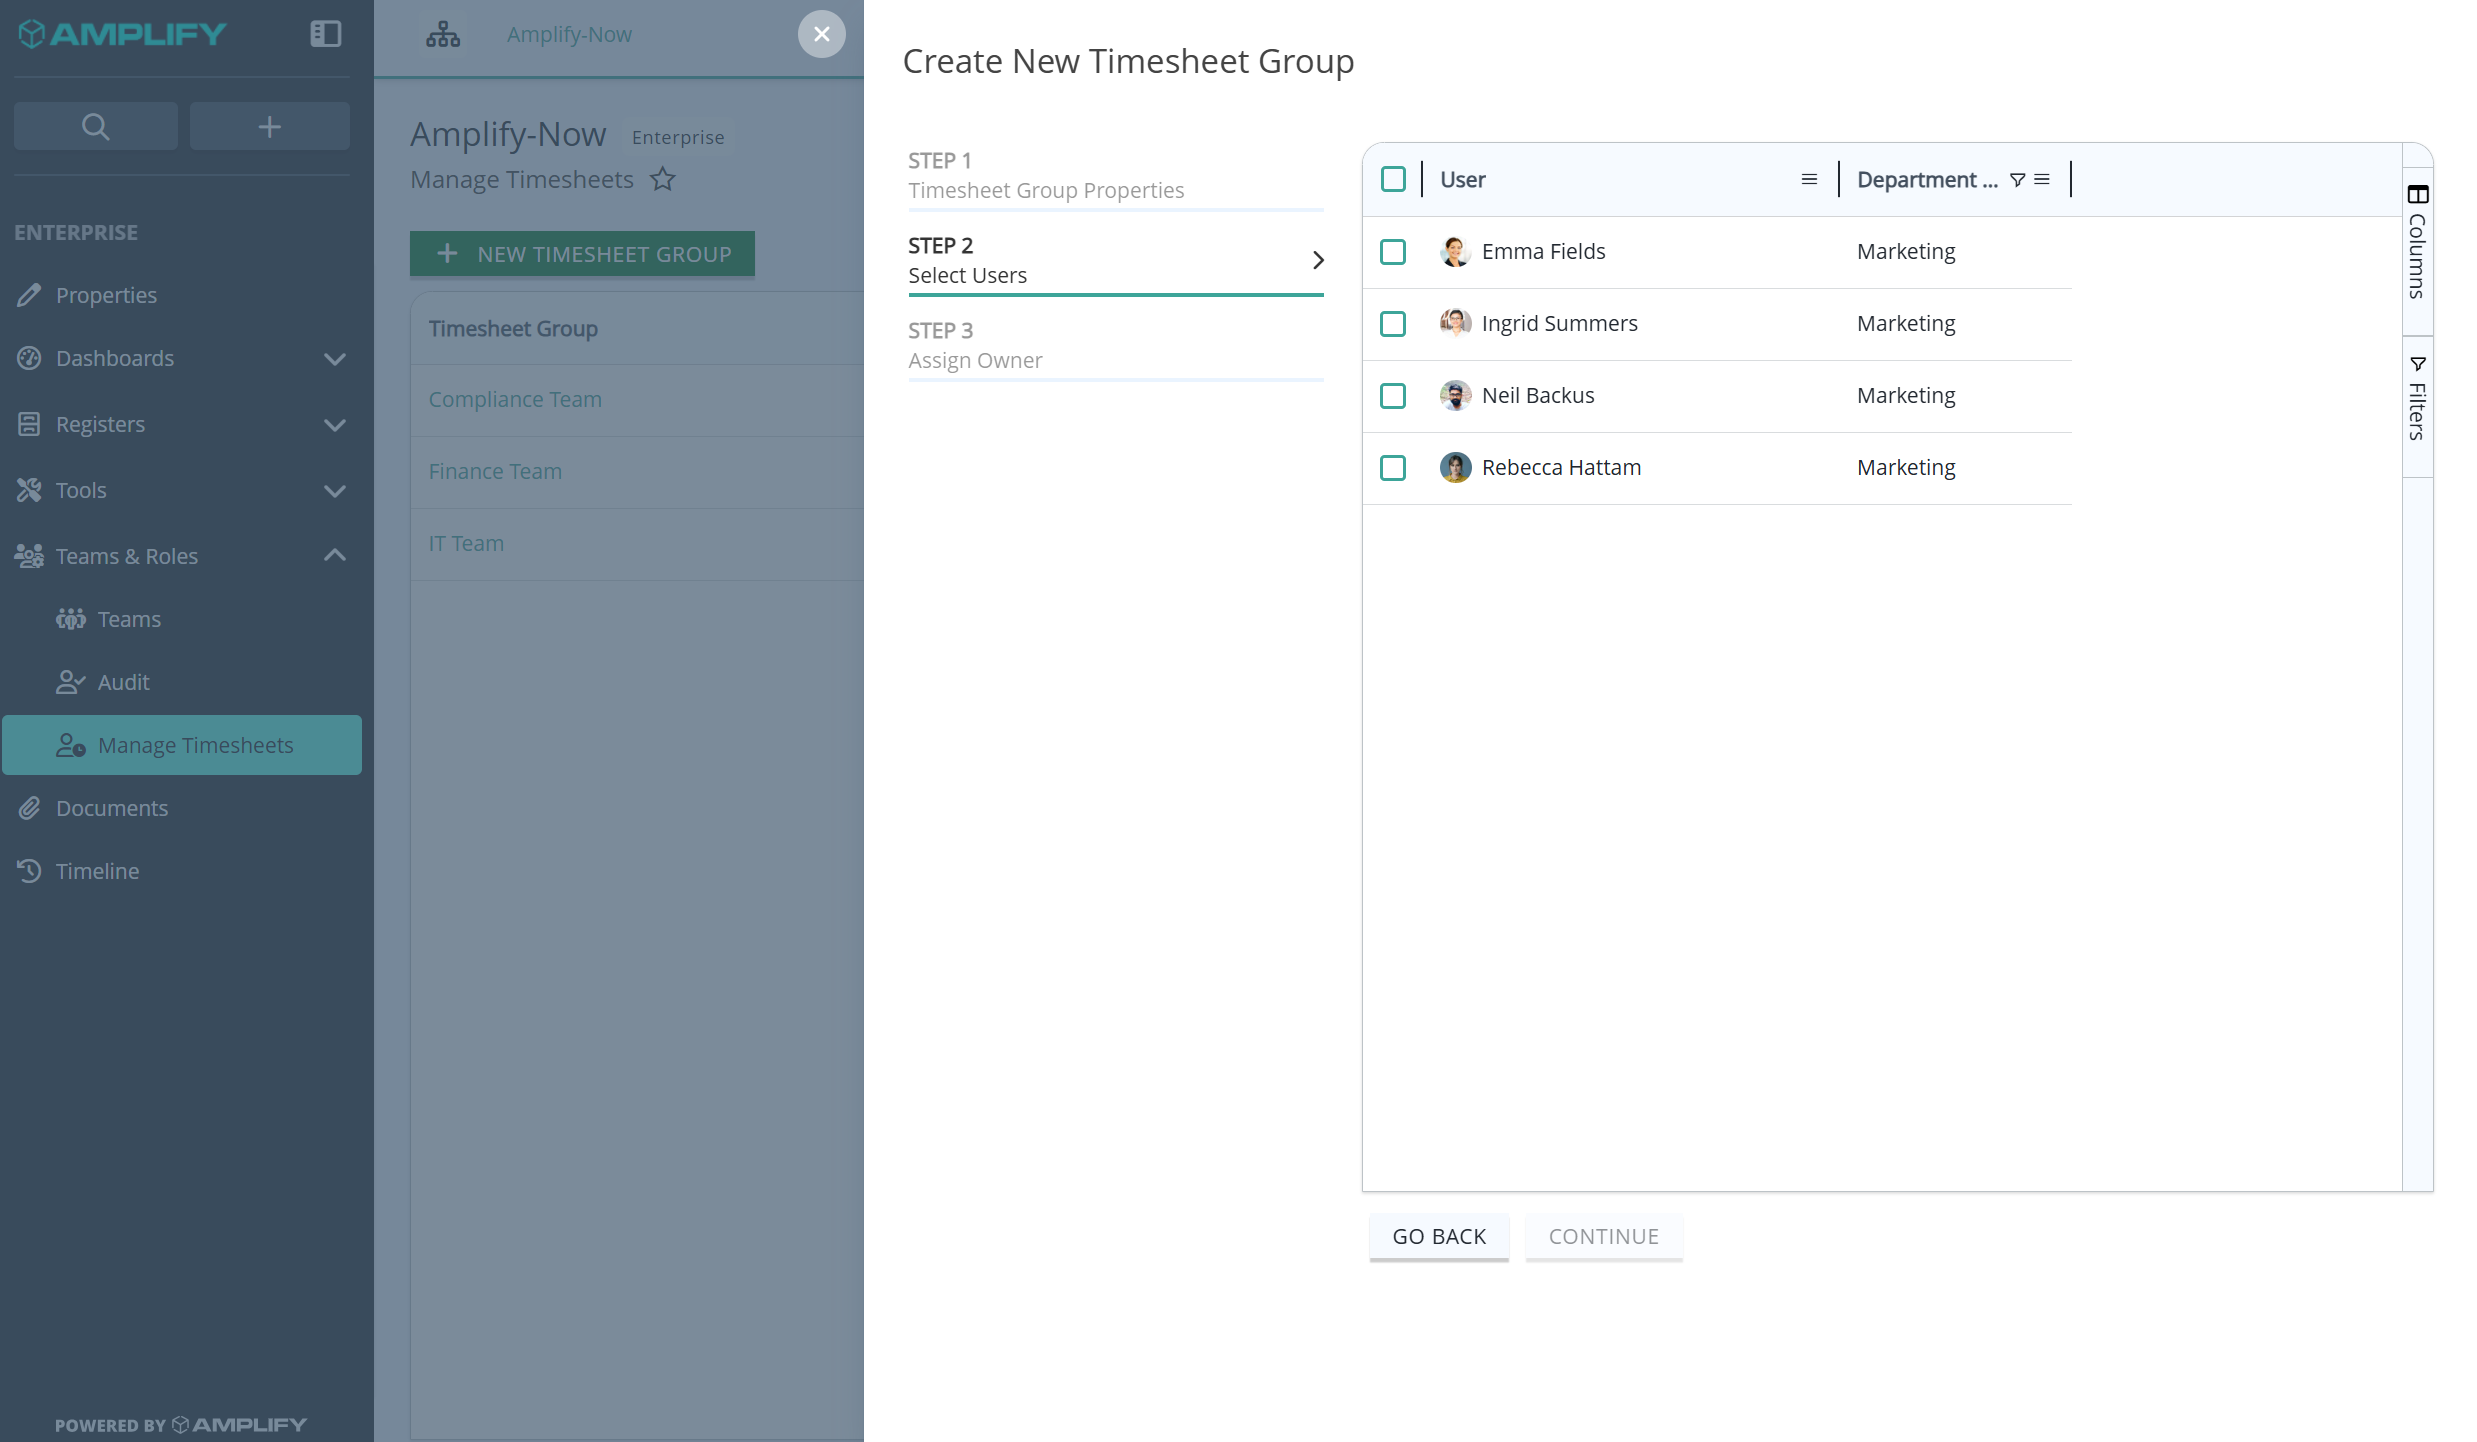Expand the Tools menu chevron
The height and width of the screenshot is (1442, 2477).
click(335, 490)
